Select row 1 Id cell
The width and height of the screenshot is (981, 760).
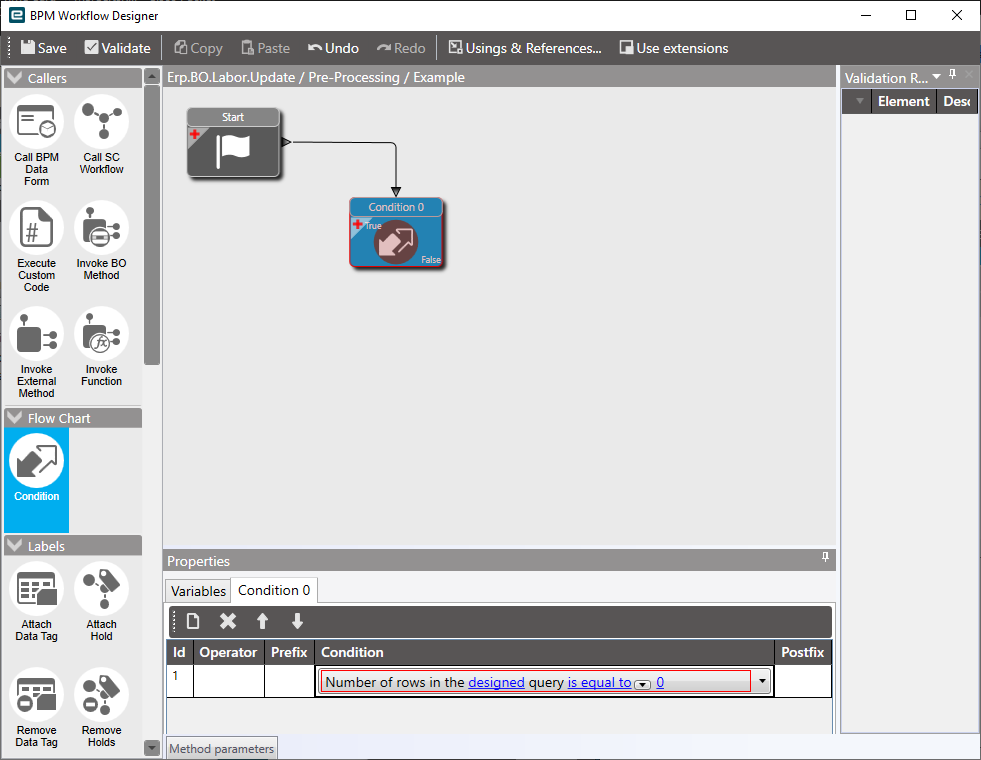[180, 681]
